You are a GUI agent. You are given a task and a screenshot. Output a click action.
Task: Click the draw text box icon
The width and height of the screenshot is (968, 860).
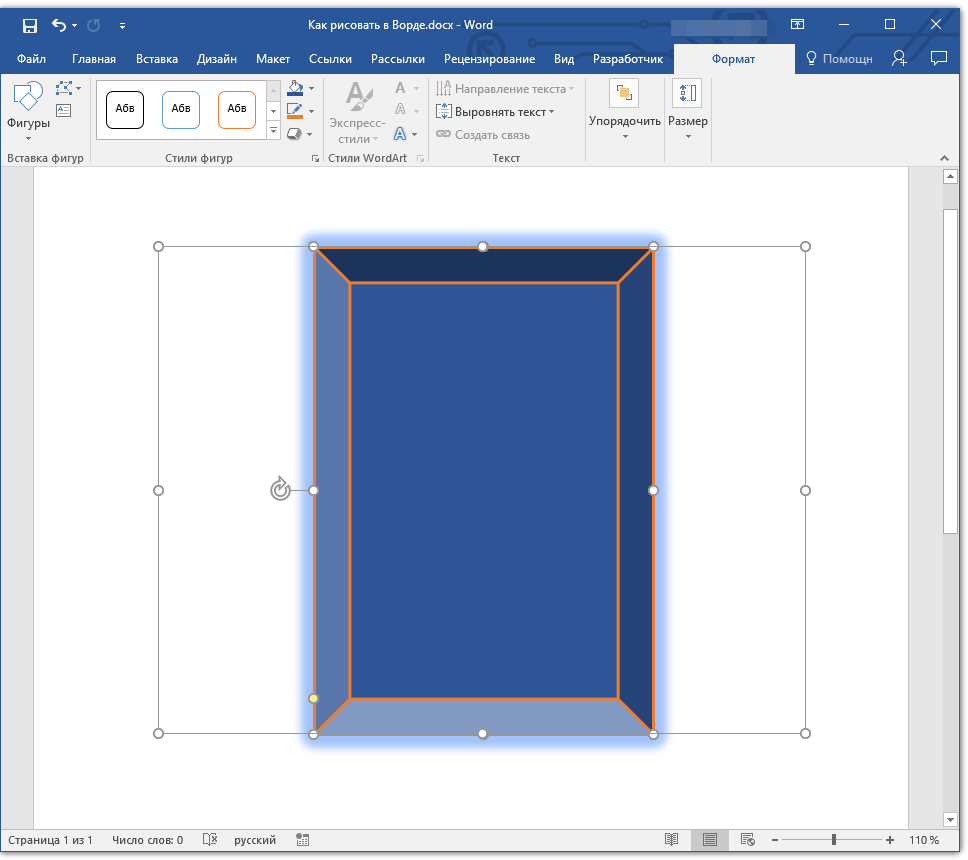pos(65,111)
